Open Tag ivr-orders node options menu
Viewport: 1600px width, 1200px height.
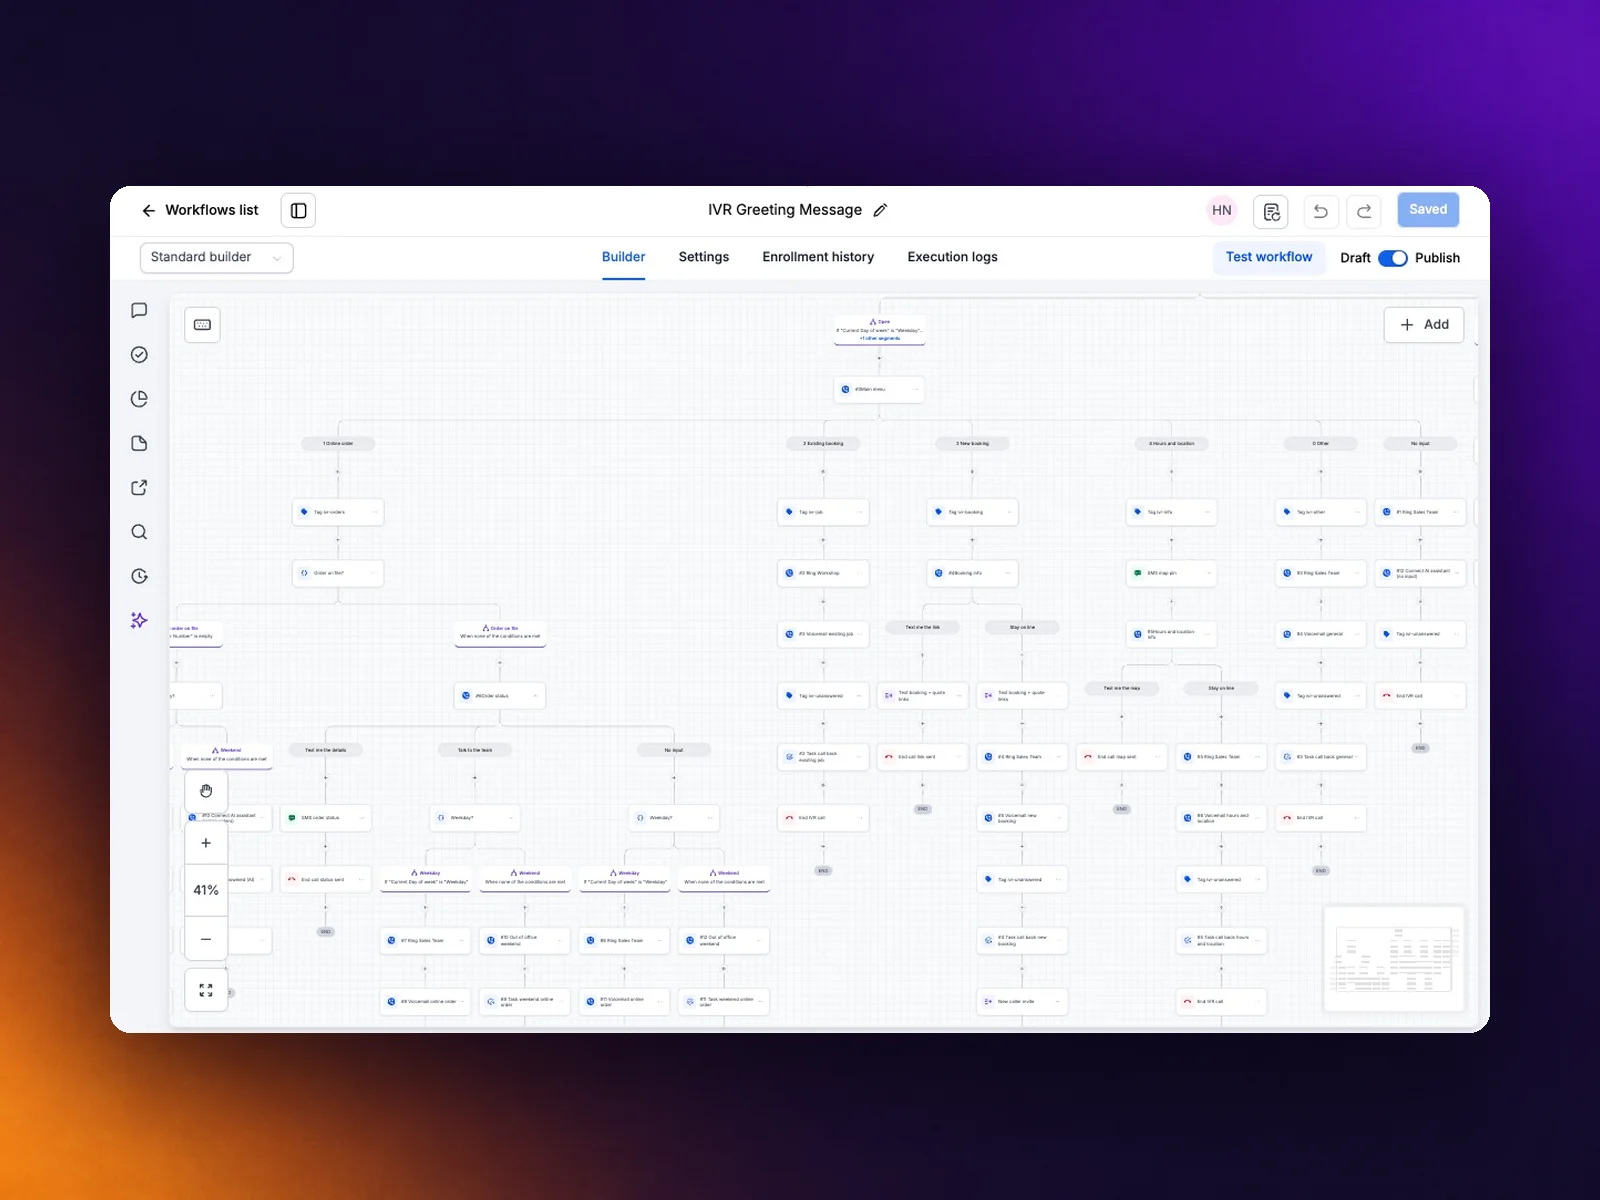tap(375, 512)
